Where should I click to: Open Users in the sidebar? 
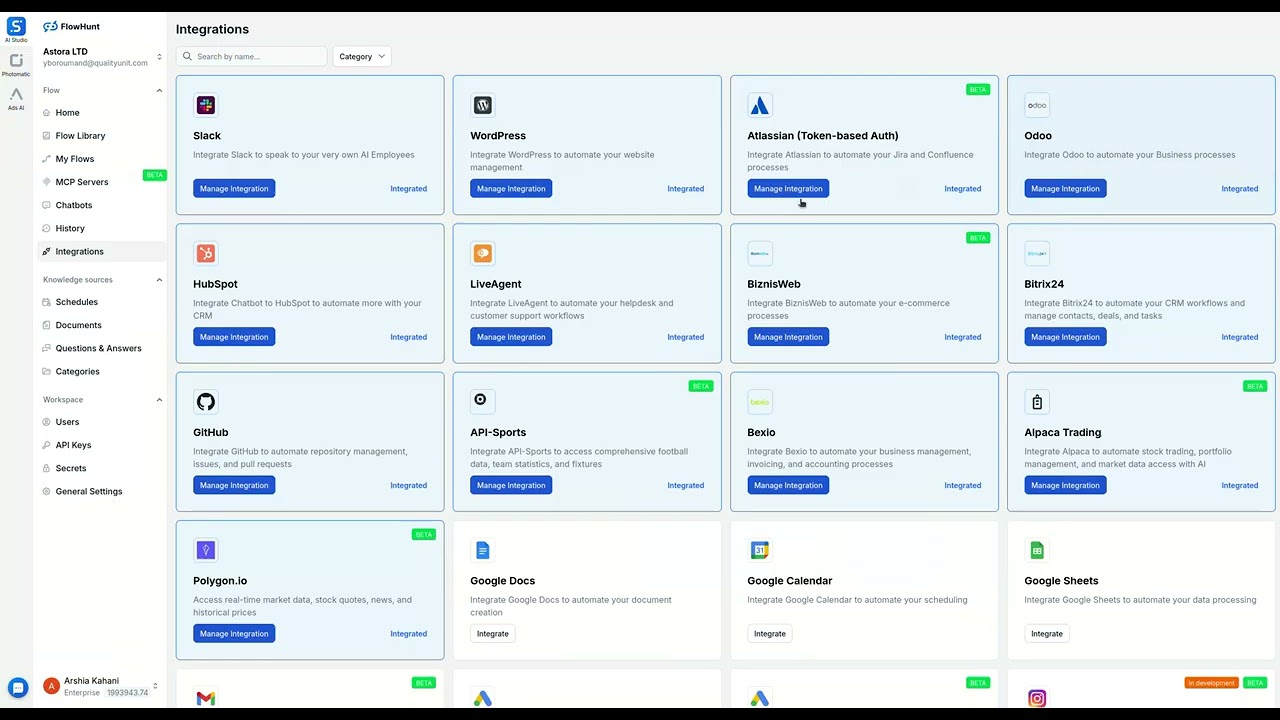102,422
